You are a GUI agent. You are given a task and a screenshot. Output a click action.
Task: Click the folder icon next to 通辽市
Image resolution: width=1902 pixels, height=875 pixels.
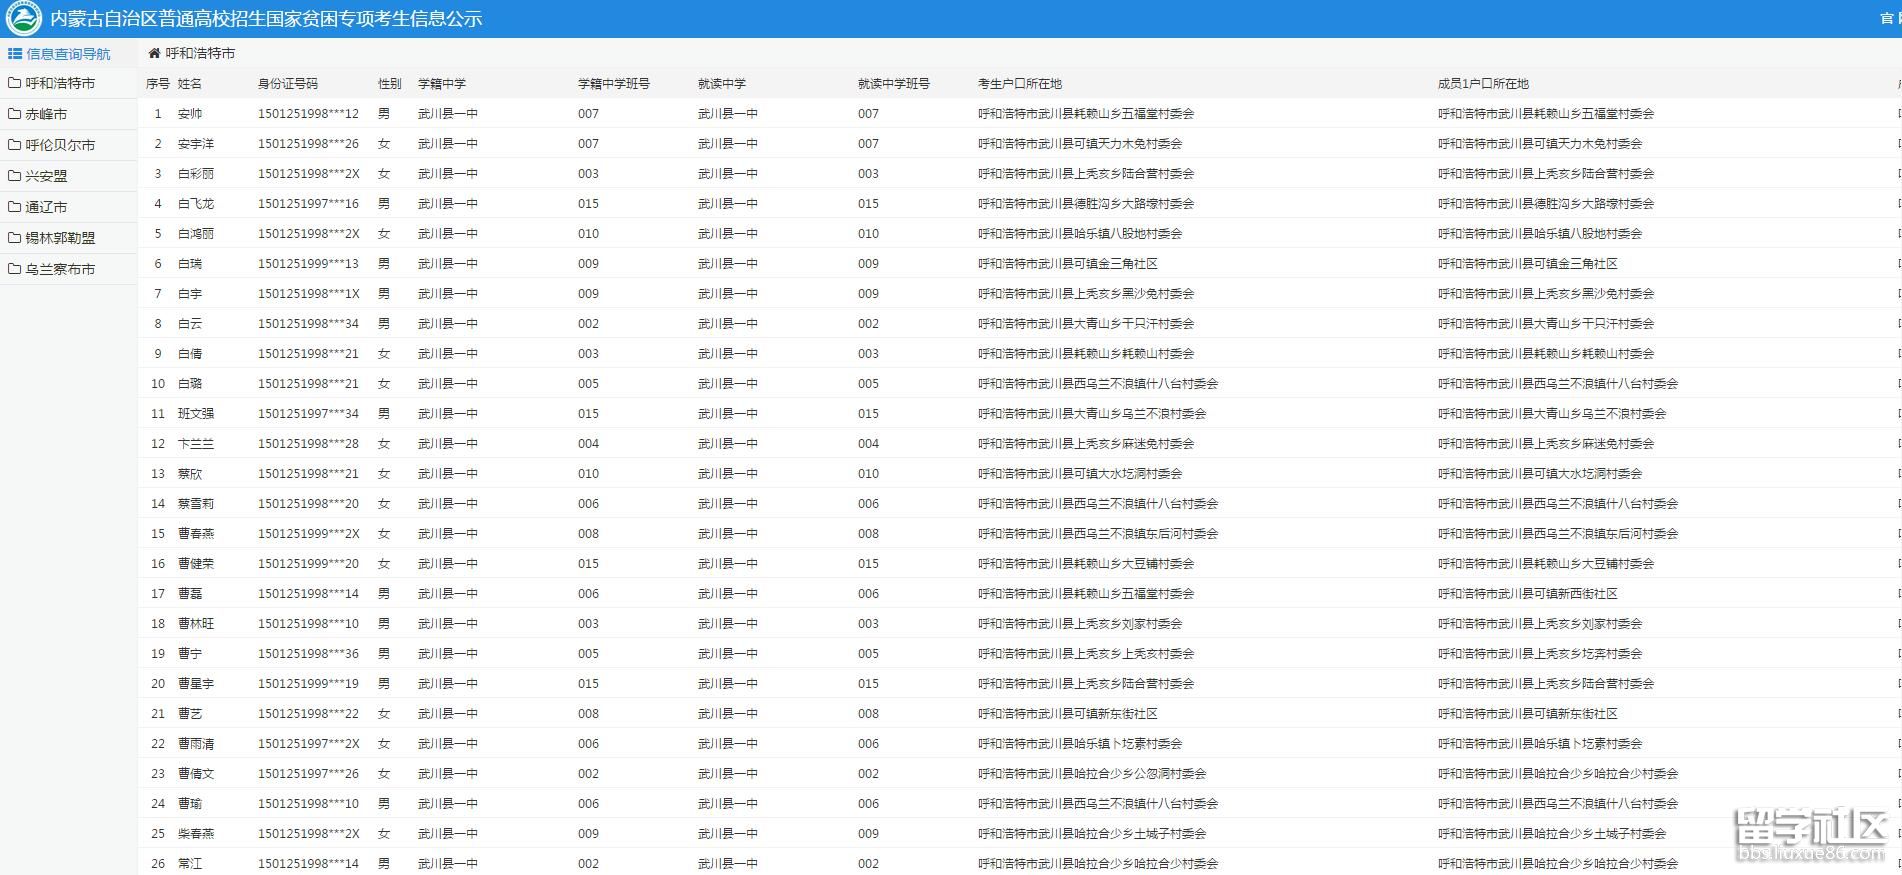(14, 207)
